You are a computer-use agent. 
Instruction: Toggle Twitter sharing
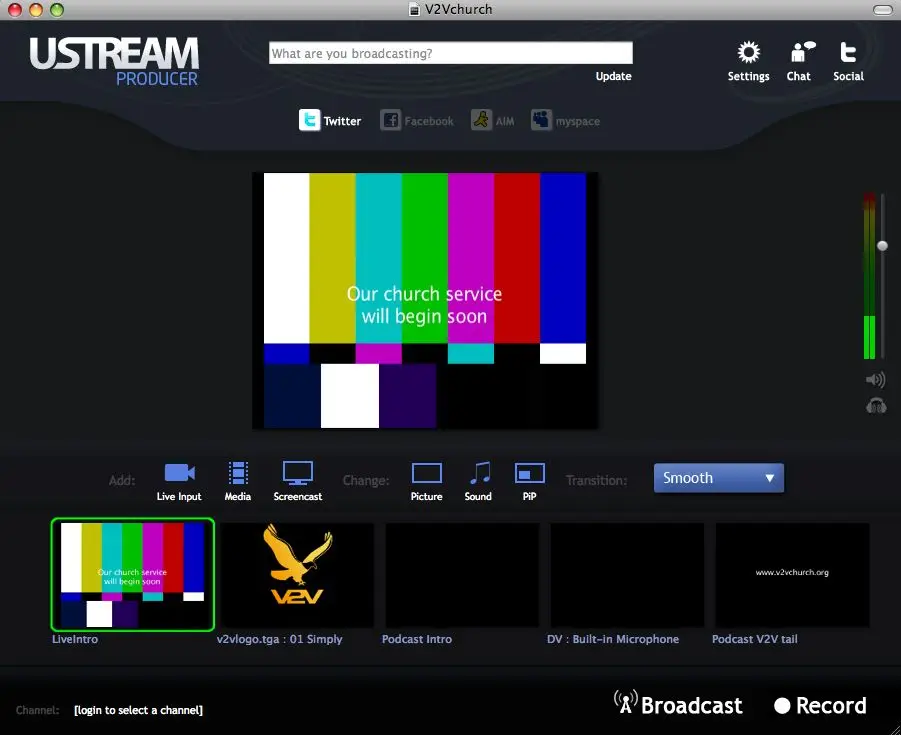click(330, 121)
